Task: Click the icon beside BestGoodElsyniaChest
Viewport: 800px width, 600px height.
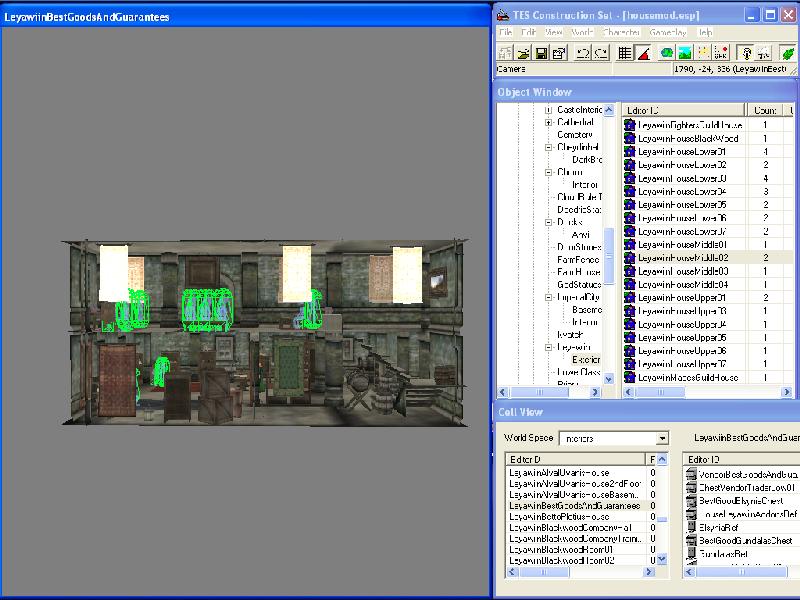Action: click(x=691, y=501)
